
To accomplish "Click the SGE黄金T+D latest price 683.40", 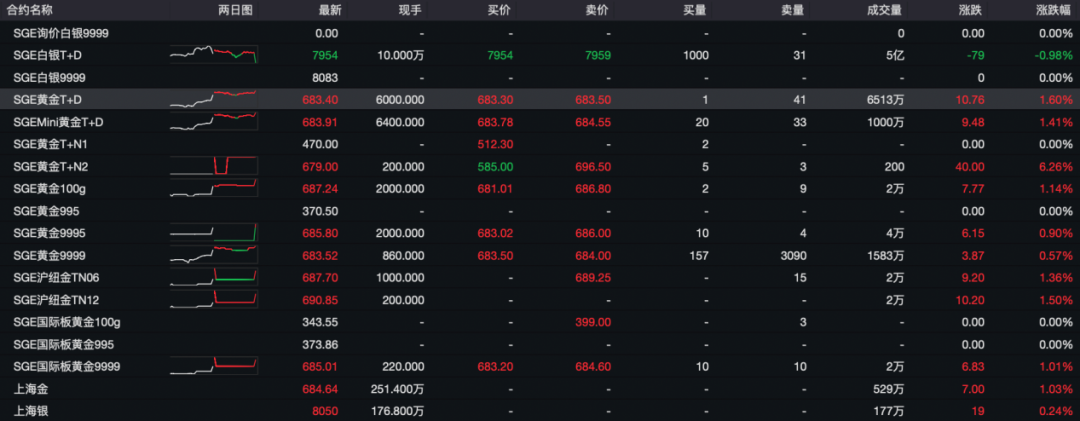I will (x=320, y=100).
